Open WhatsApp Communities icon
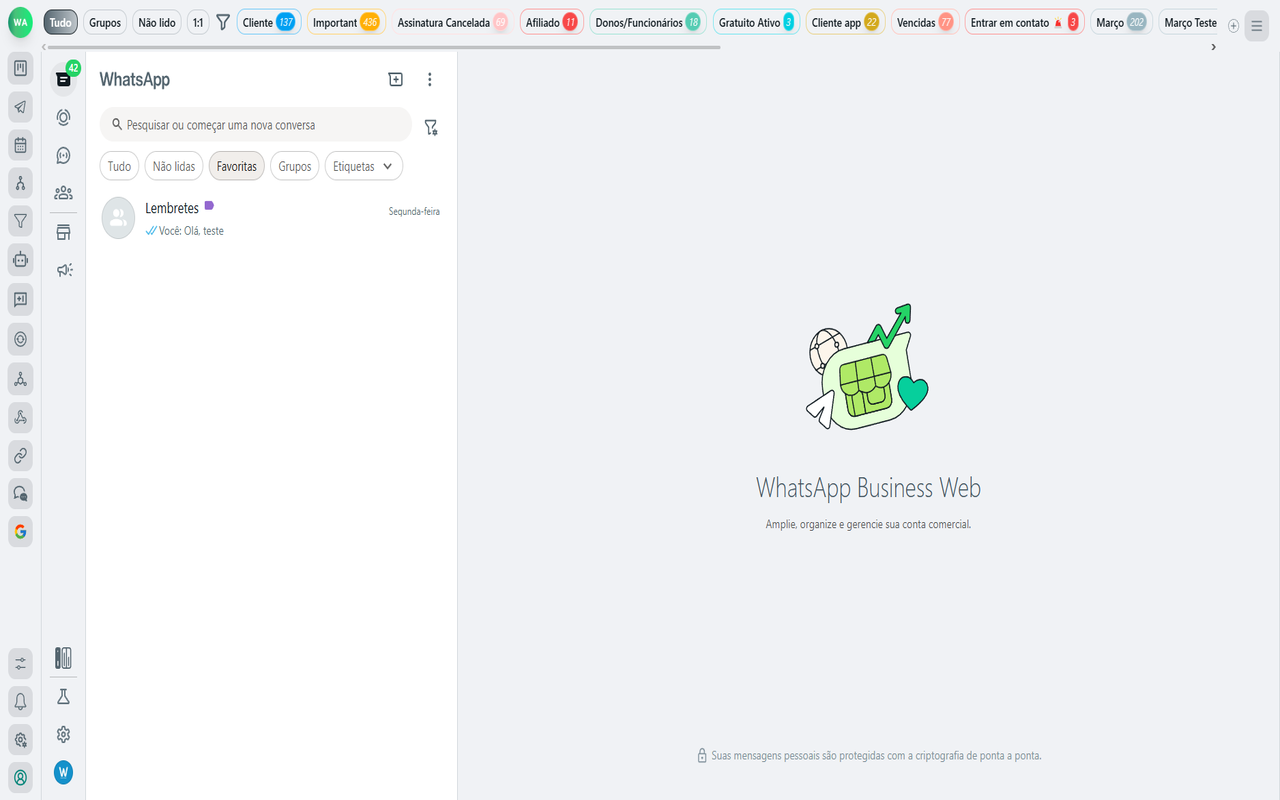Viewport: 1280px width, 800px height. click(x=64, y=193)
